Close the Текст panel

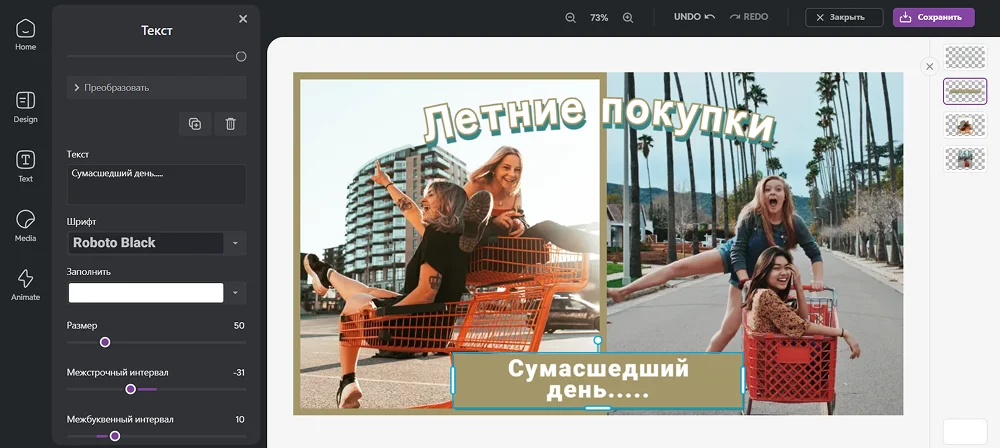(243, 19)
